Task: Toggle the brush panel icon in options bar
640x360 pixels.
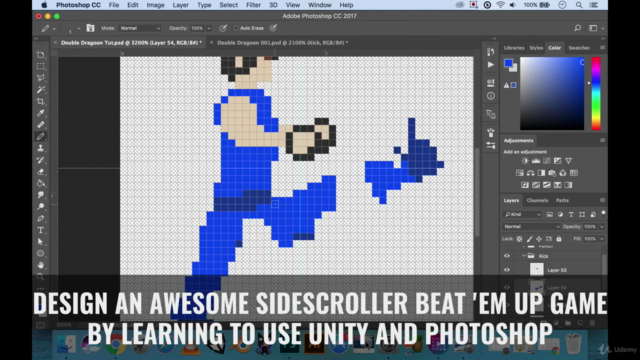Action: click(x=90, y=28)
